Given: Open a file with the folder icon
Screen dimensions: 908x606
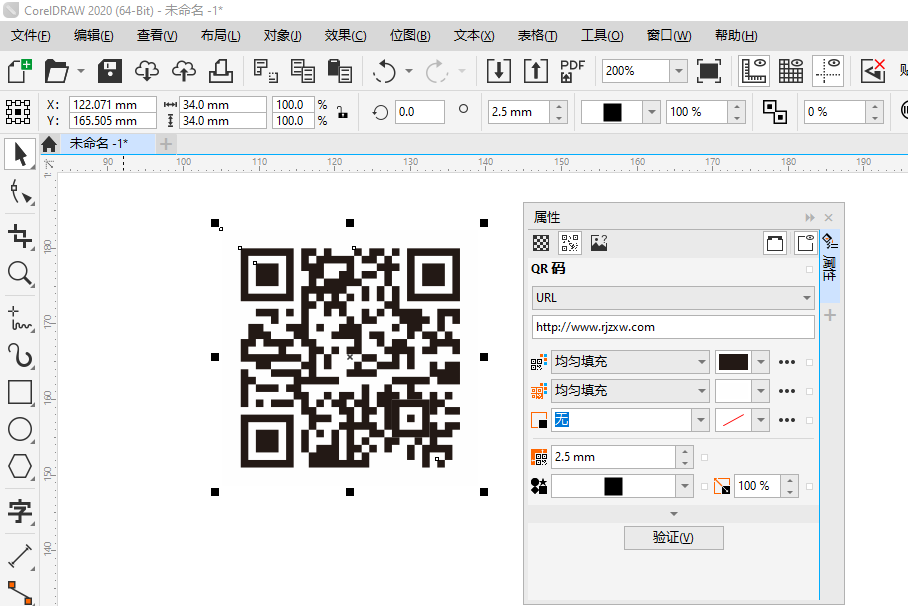Looking at the screenshot, I should point(57,71).
